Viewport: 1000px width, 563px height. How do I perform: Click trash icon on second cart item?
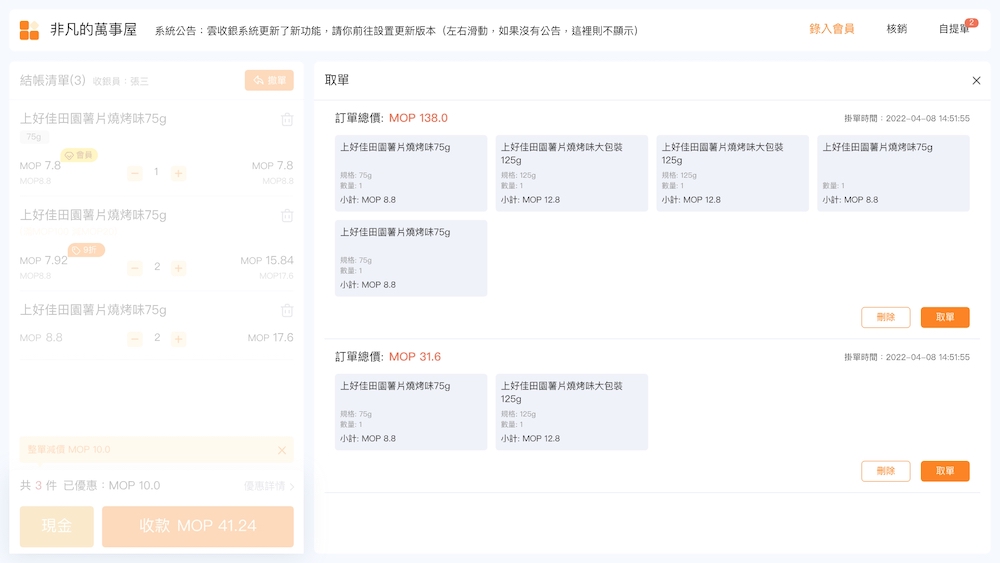pos(287,216)
